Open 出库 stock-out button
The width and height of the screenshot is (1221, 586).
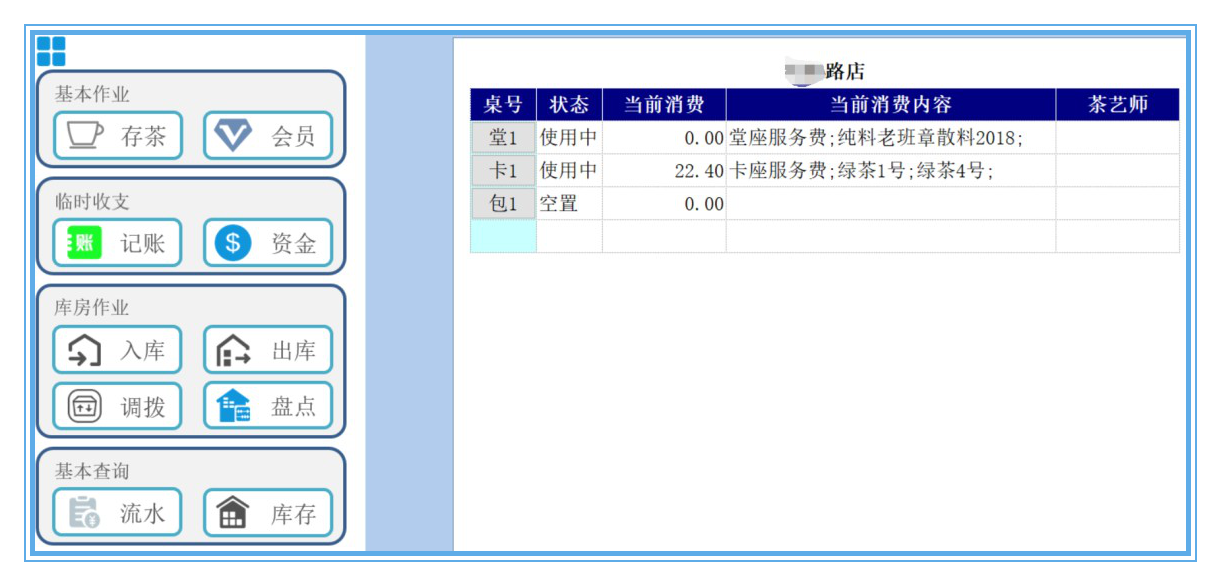[268, 350]
